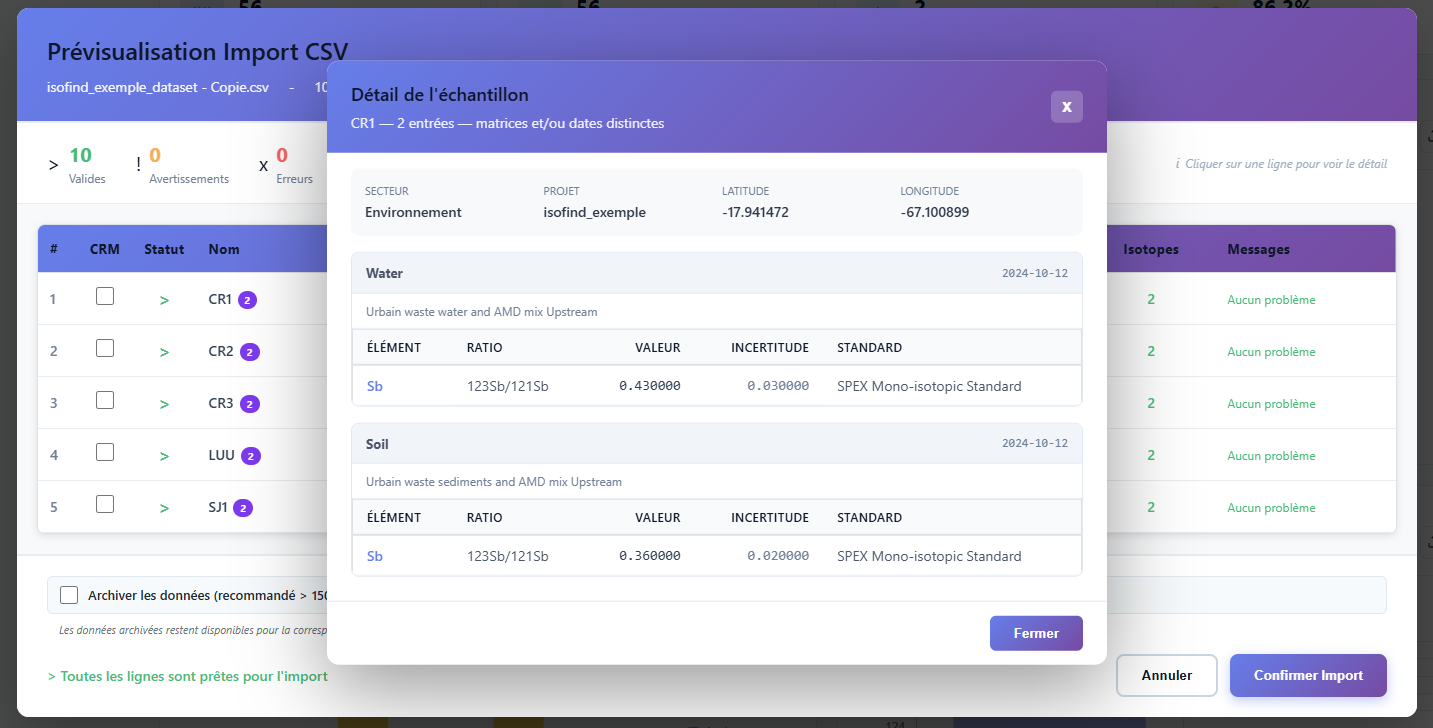Tick the CRM checkbox for row LUU
This screenshot has height=728, width=1433.
pos(104,451)
